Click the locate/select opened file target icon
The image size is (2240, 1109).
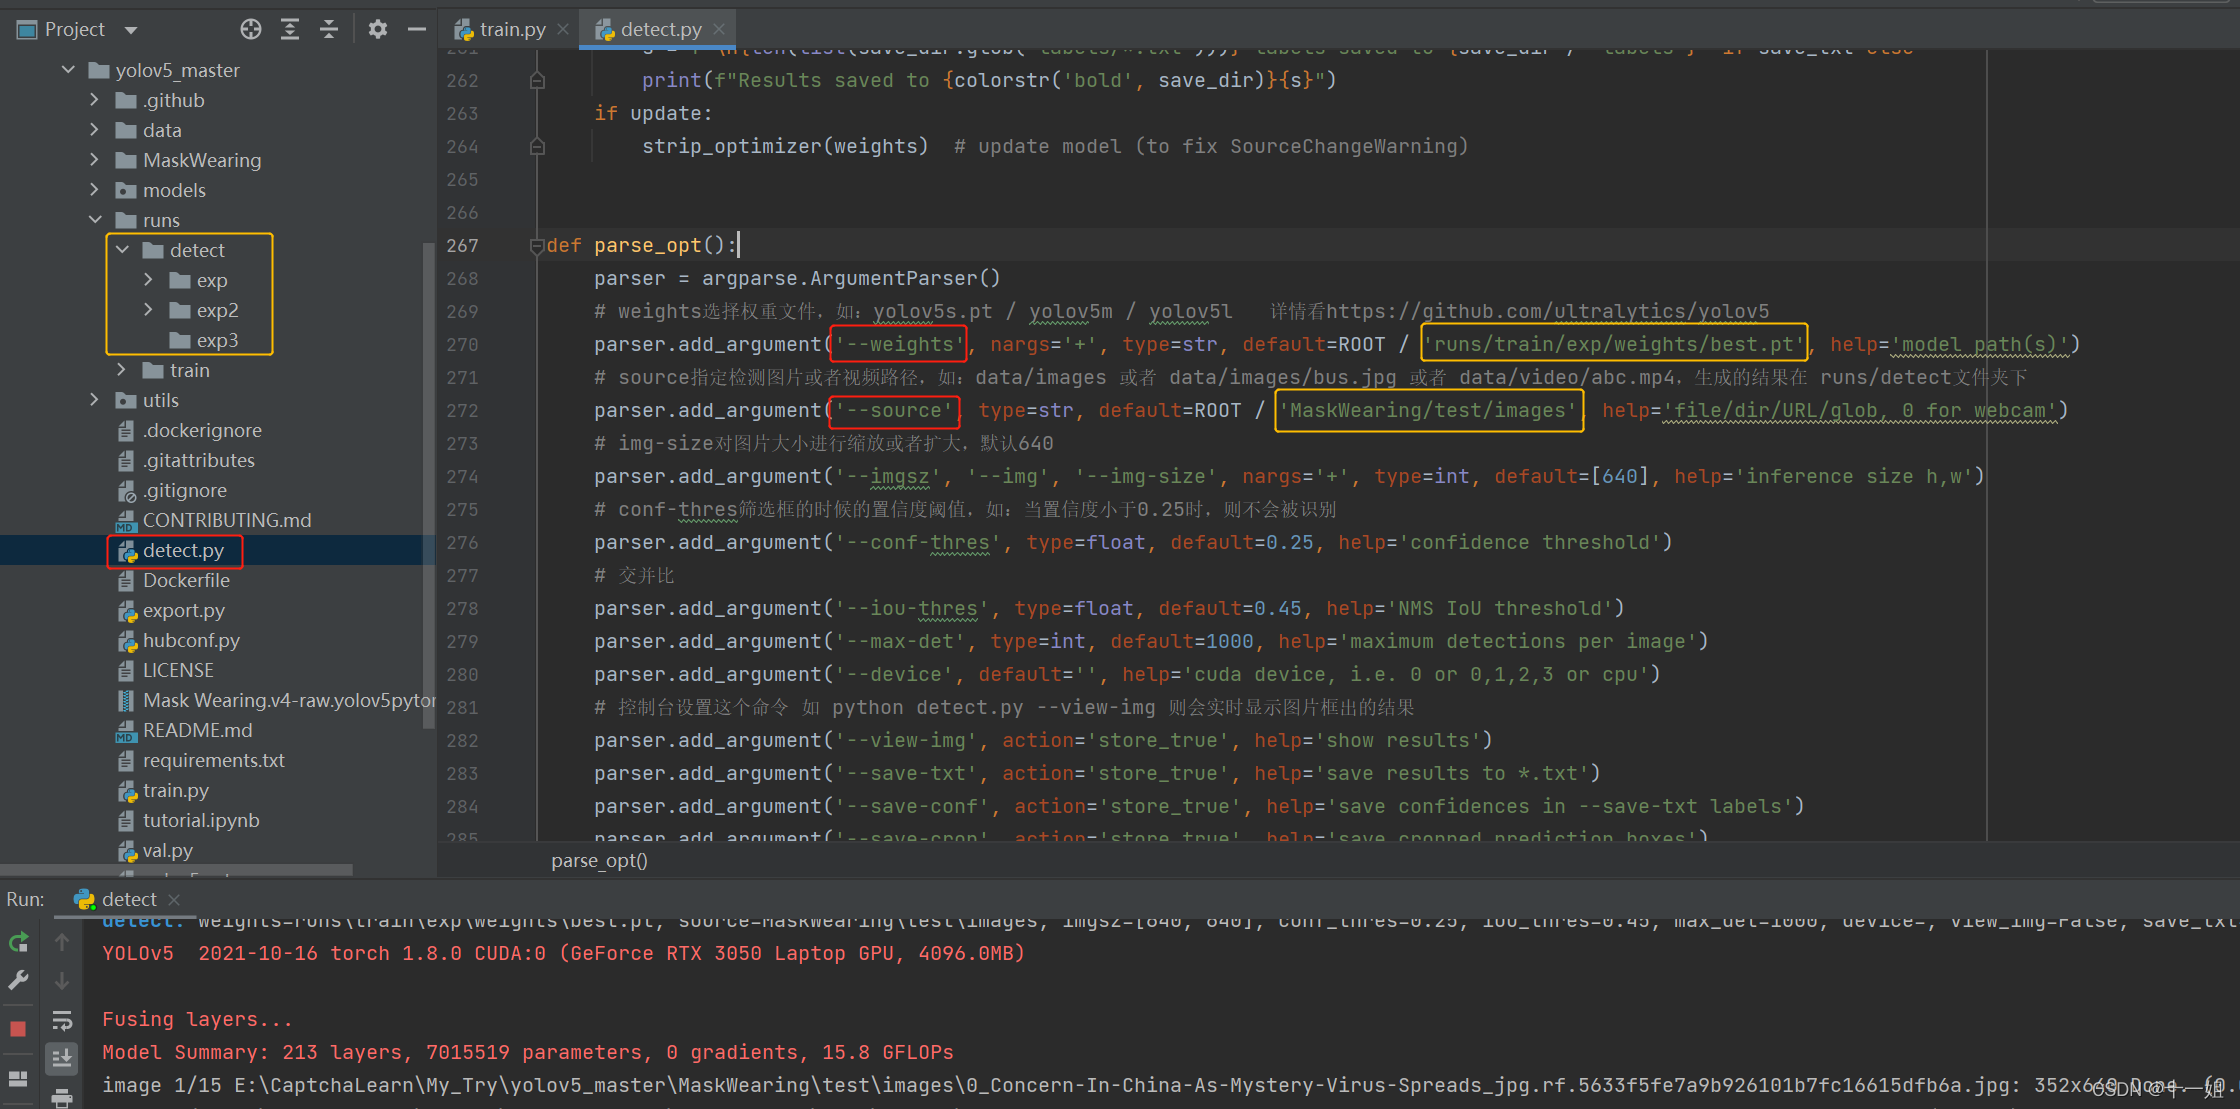(x=251, y=29)
